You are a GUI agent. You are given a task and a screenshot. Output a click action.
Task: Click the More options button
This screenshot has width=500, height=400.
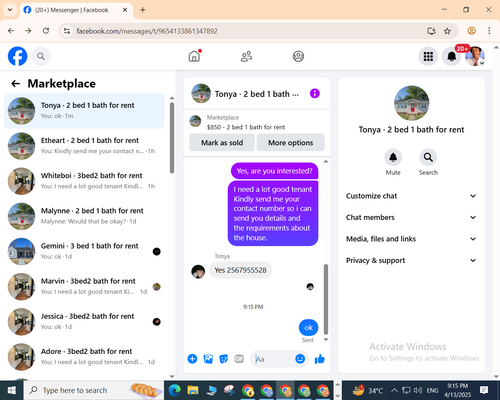tap(291, 143)
